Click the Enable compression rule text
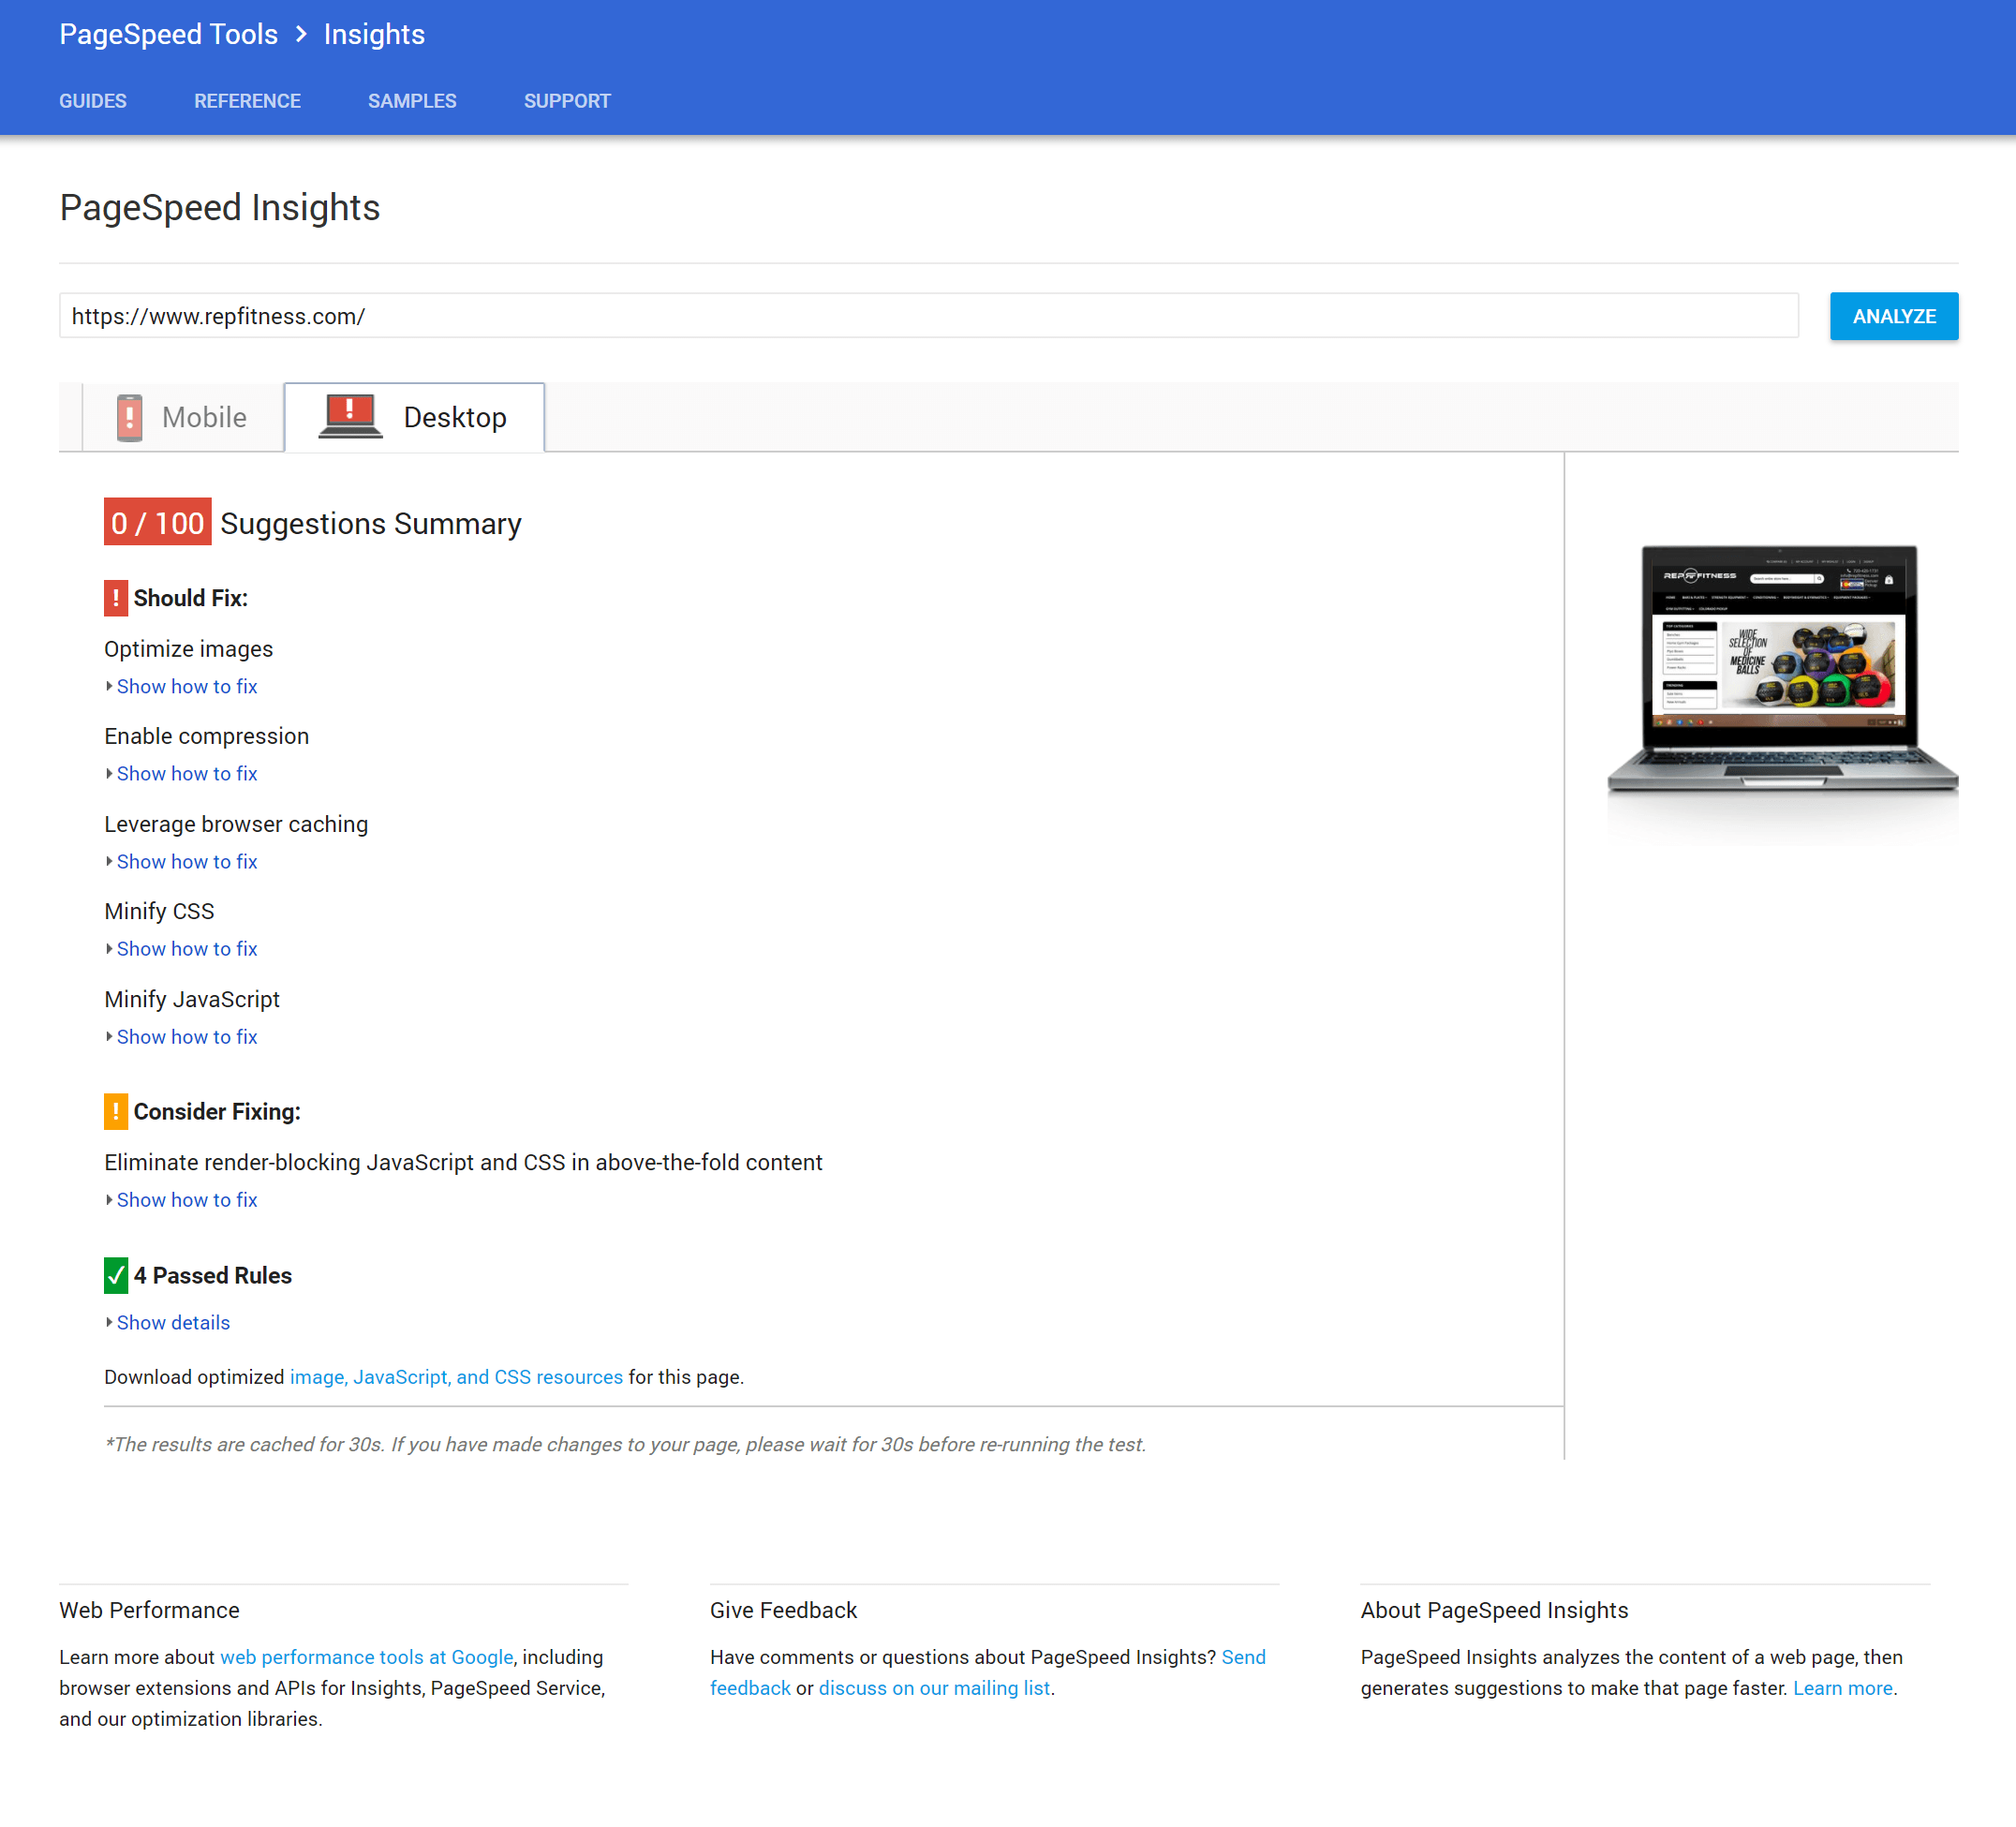 pos(206,736)
